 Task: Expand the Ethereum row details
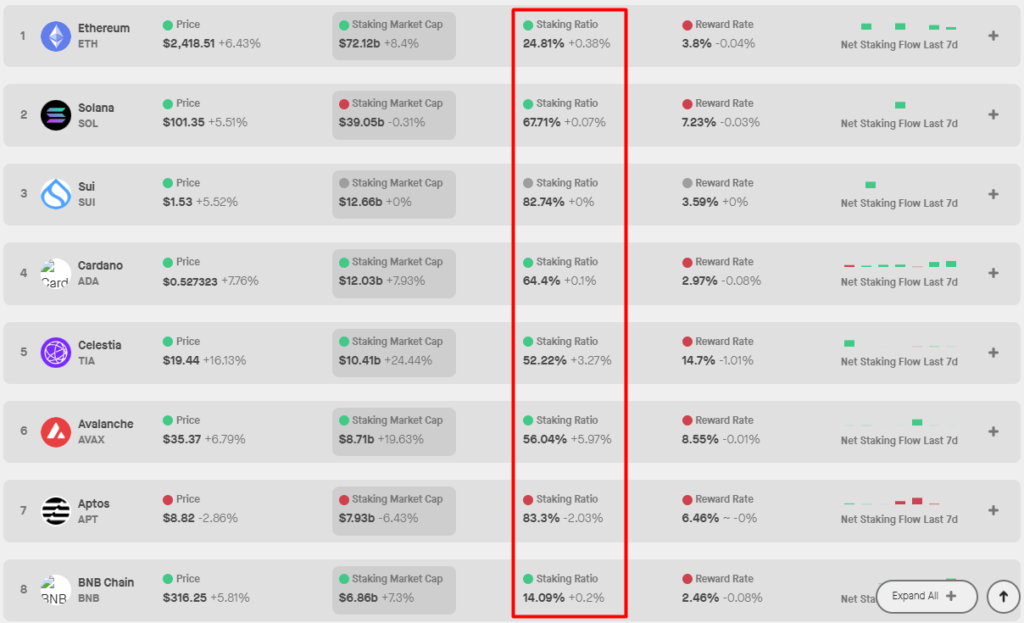pyautogui.click(x=993, y=36)
